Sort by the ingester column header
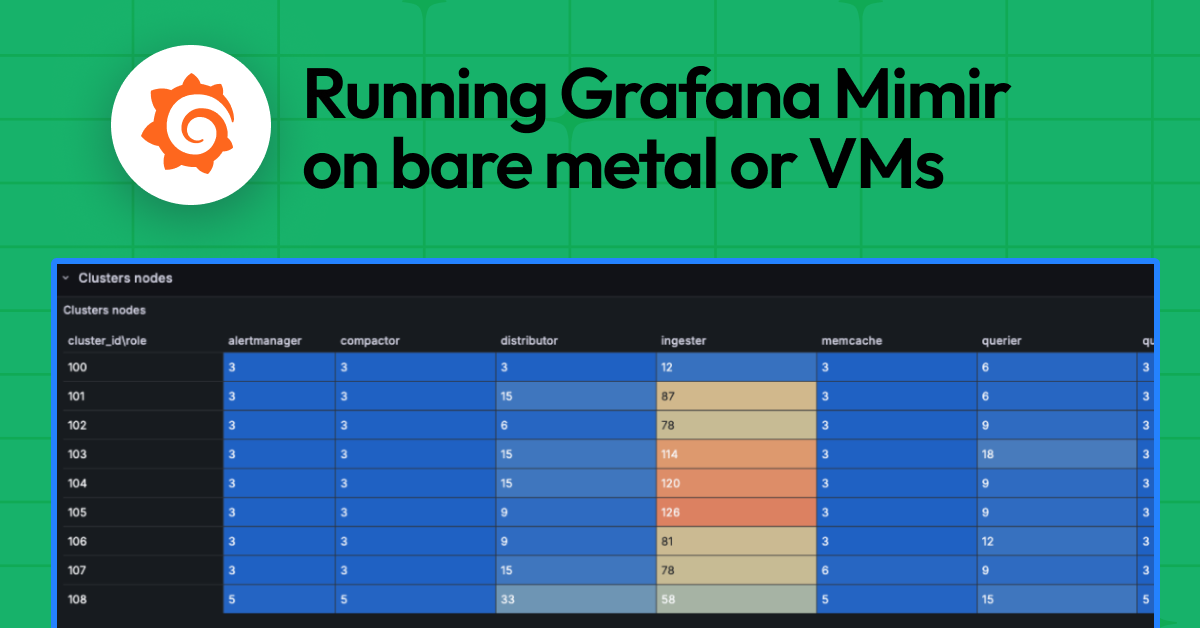Screen dimensions: 1200x628 pyautogui.click(x=683, y=341)
